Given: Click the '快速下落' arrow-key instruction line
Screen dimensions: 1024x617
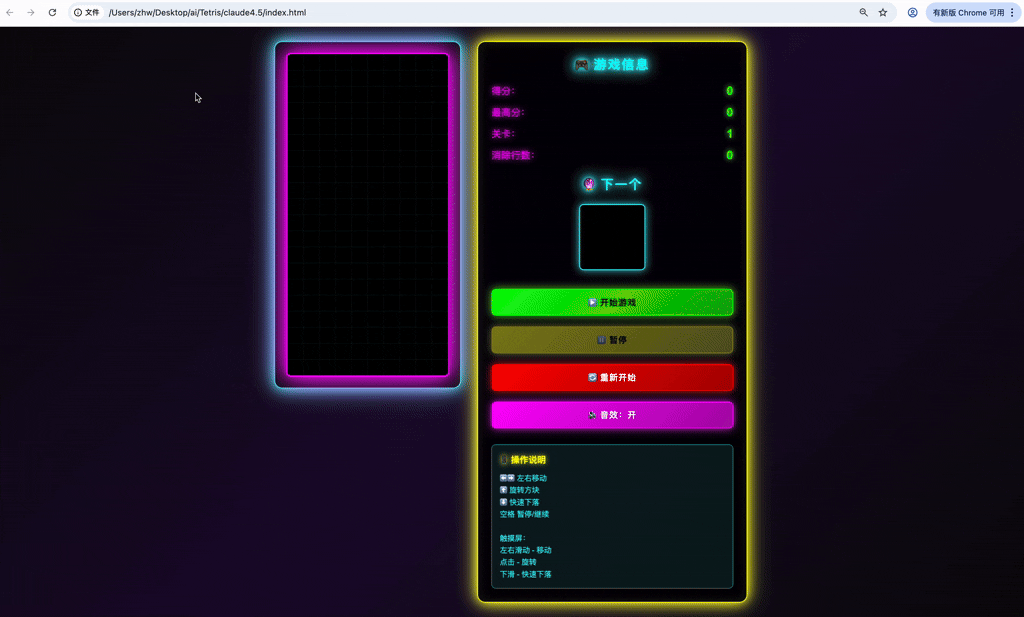Looking at the screenshot, I should coord(519,502).
